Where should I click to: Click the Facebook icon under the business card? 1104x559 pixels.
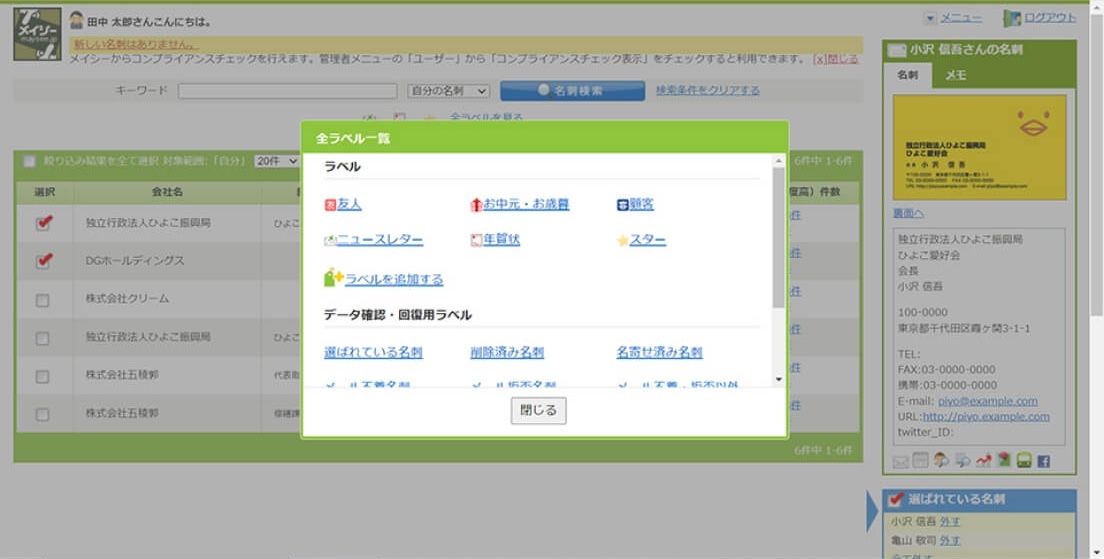[1043, 461]
